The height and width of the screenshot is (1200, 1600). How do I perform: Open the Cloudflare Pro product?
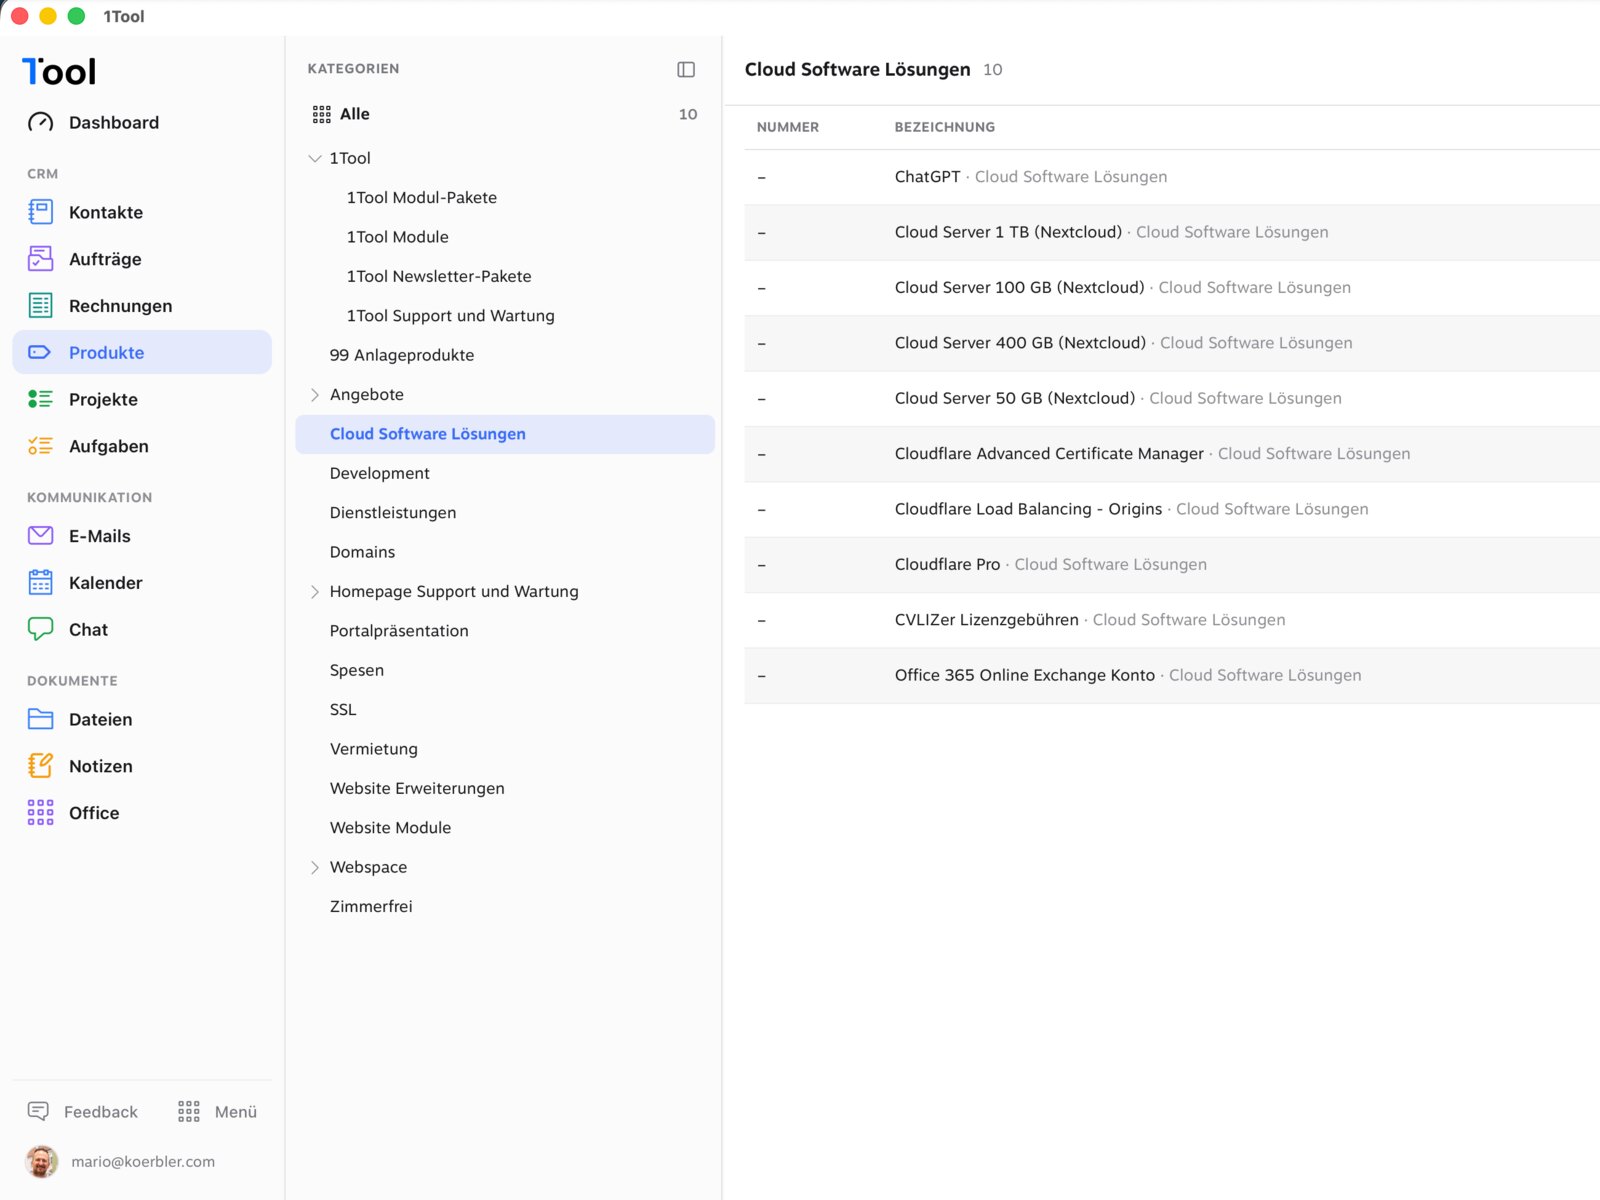click(1171, 564)
